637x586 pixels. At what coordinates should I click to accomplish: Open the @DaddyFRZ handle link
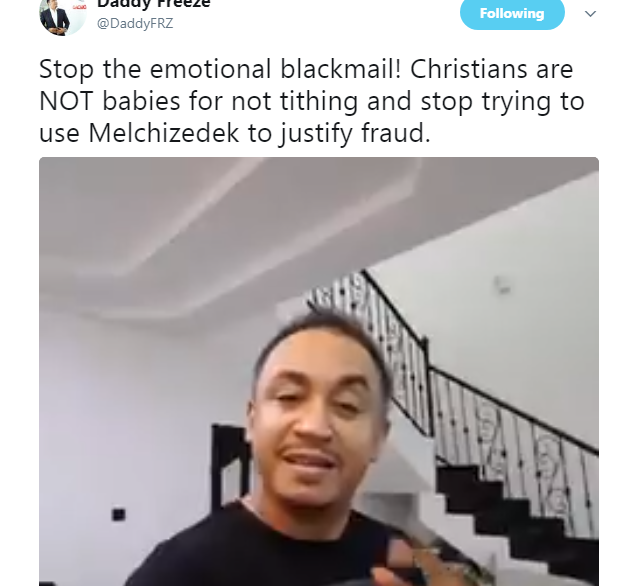pyautogui.click(x=135, y=23)
